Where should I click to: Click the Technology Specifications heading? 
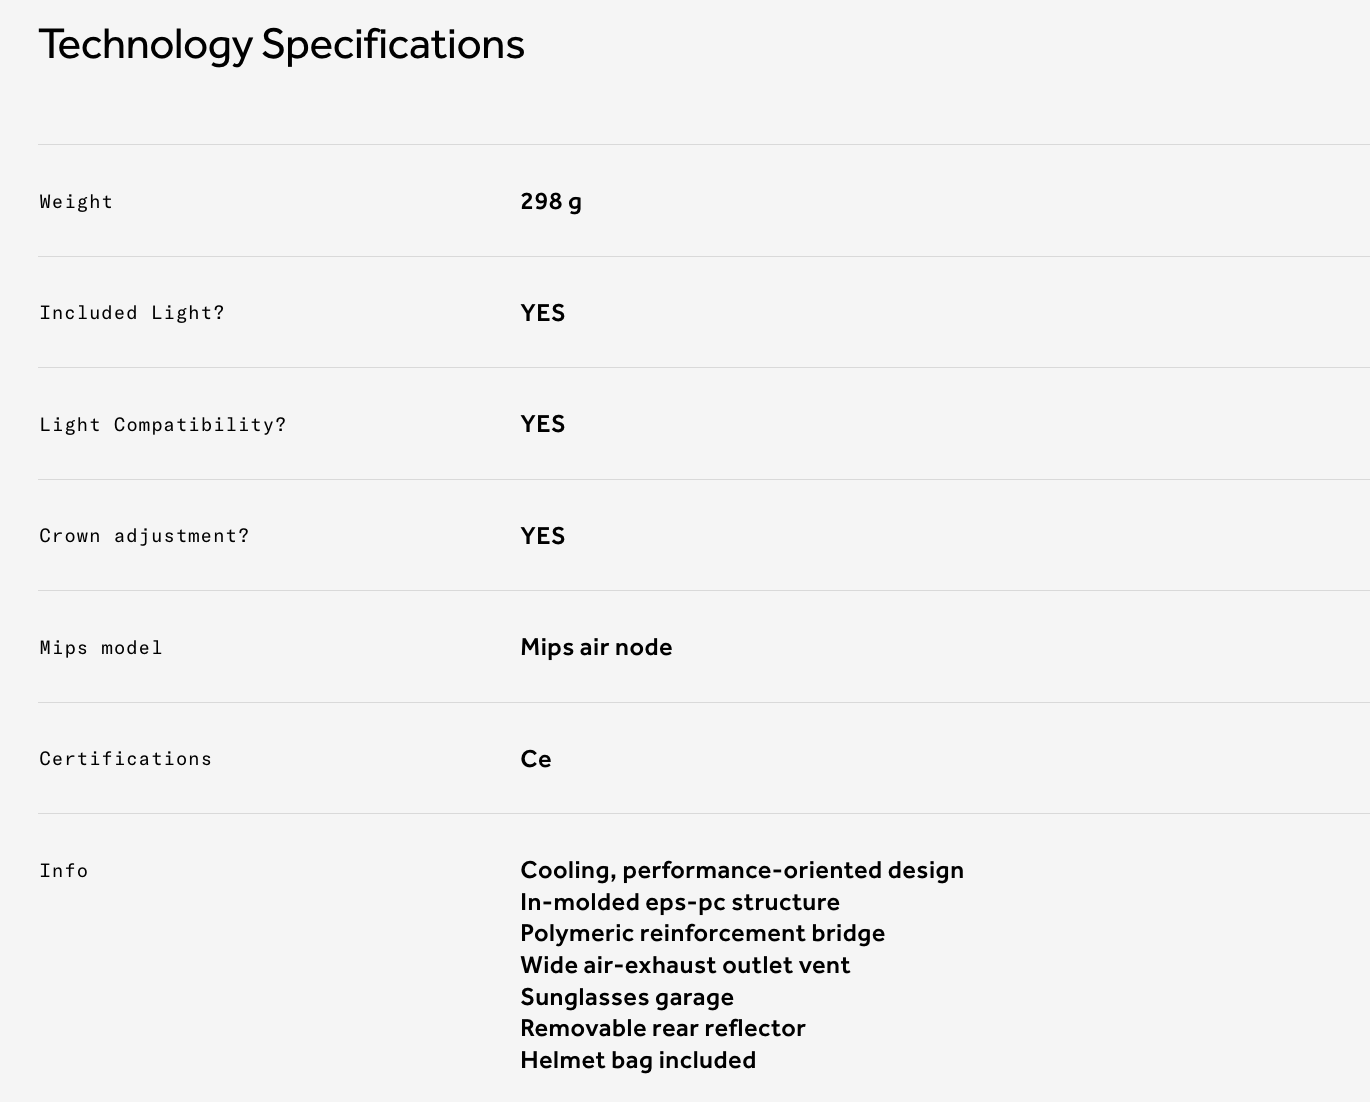[281, 45]
